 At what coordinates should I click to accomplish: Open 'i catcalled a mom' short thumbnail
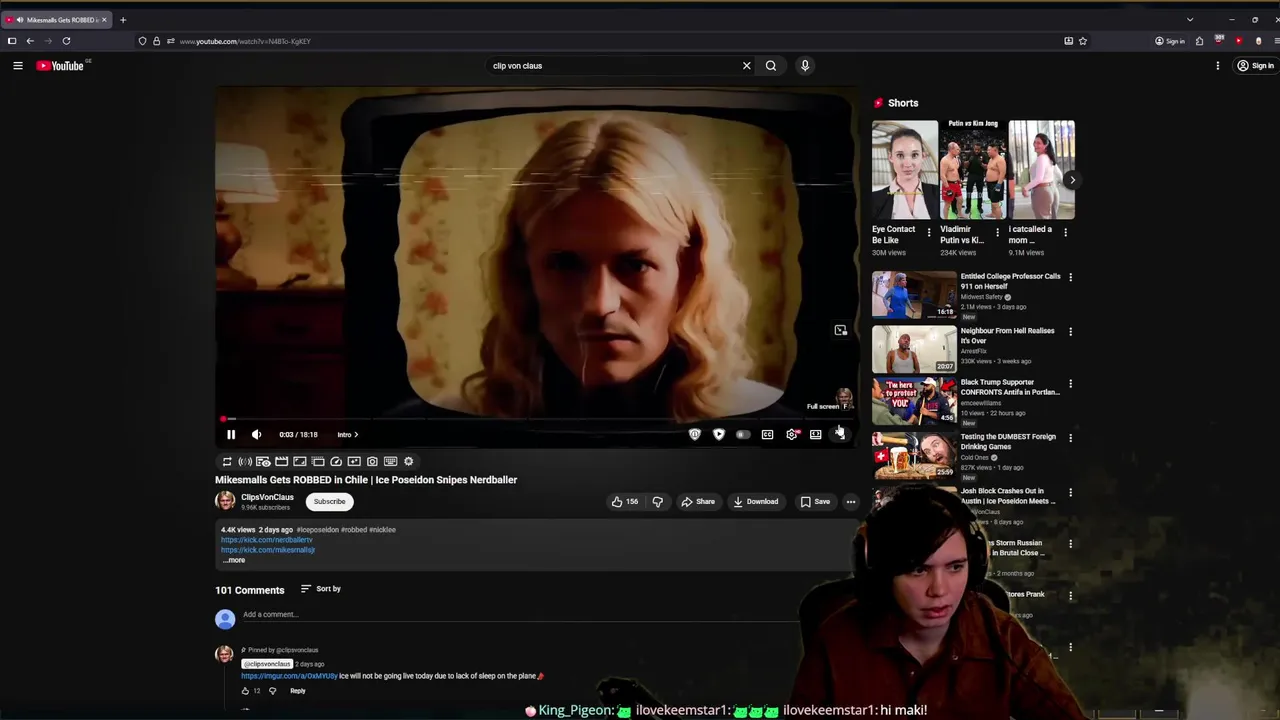pos(1041,169)
